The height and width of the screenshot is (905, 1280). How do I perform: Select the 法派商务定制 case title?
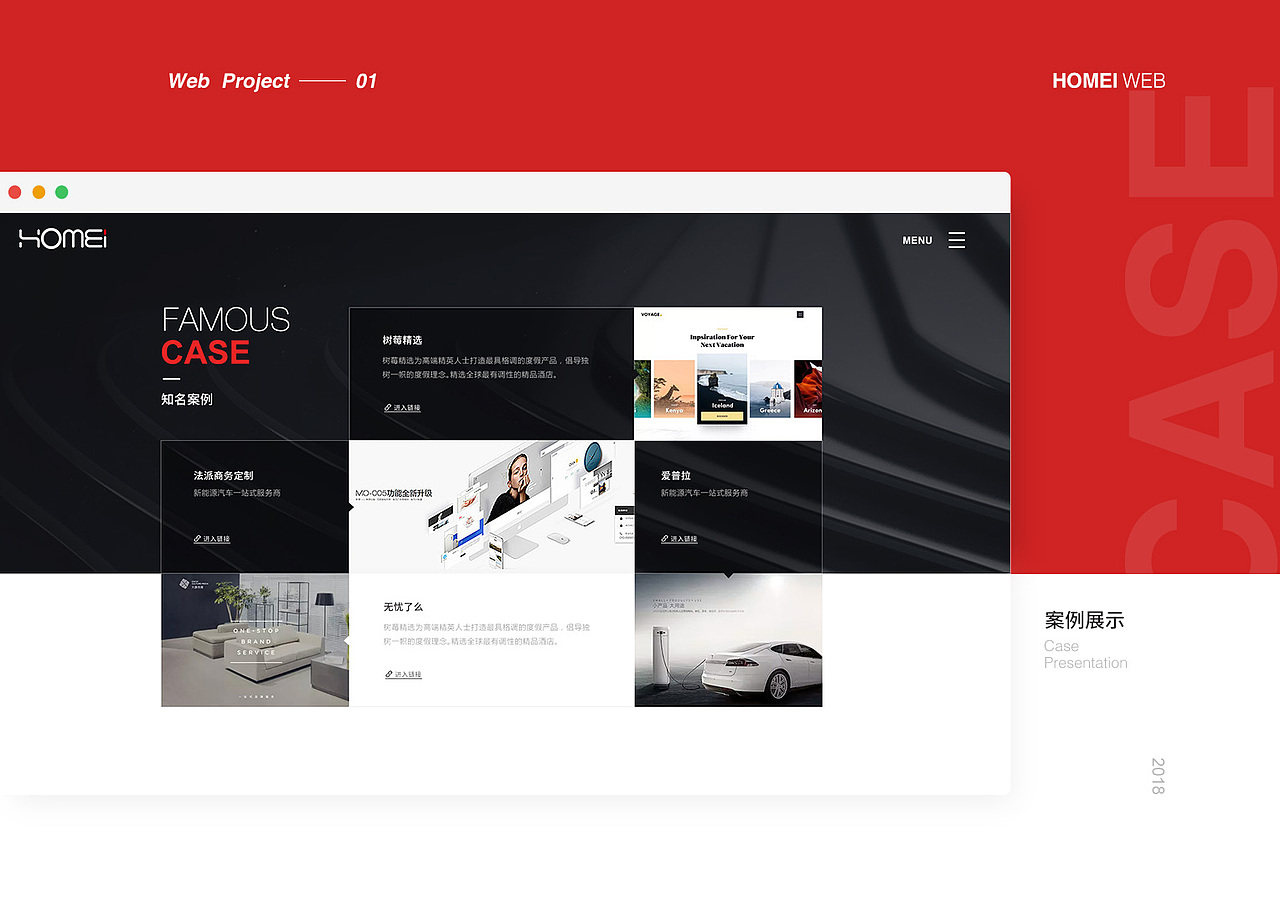224,476
